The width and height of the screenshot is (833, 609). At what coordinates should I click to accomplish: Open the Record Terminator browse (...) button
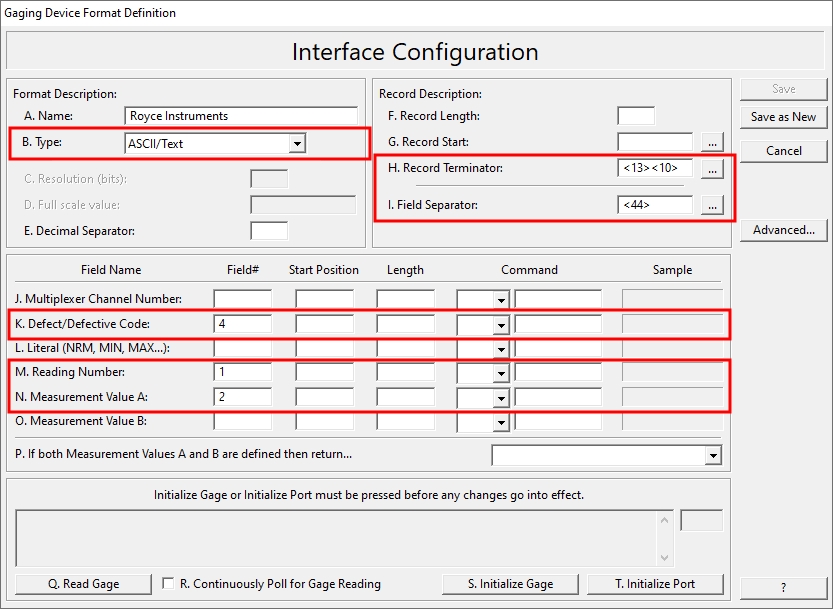coord(712,169)
